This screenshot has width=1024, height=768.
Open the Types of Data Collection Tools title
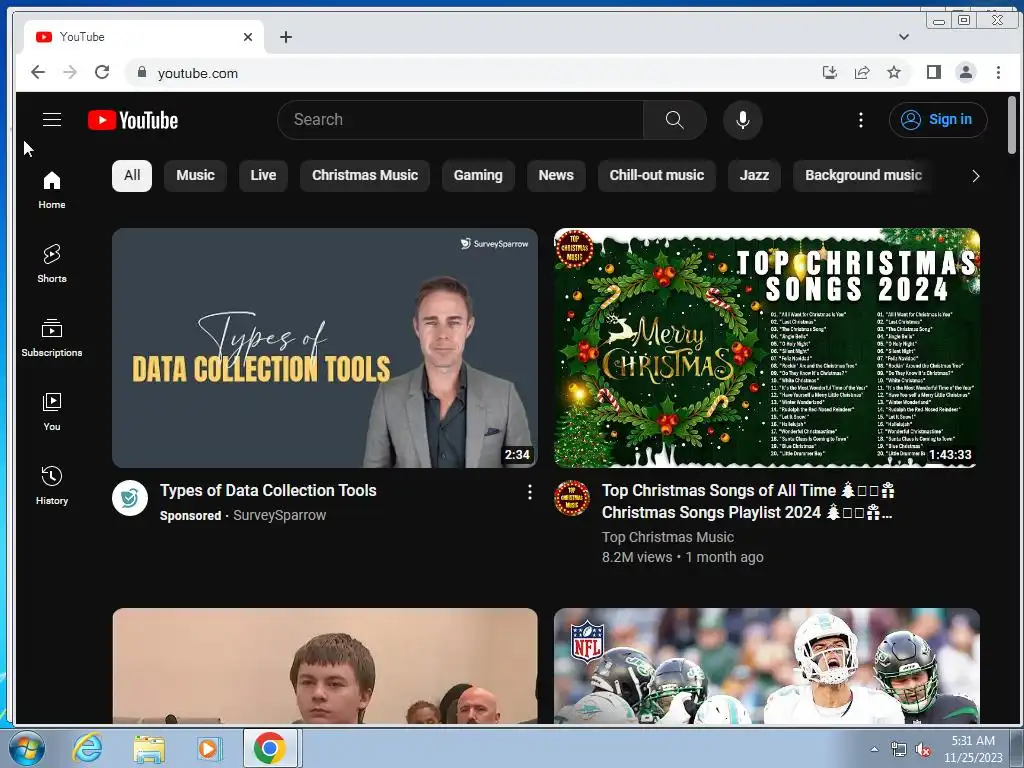point(268,490)
